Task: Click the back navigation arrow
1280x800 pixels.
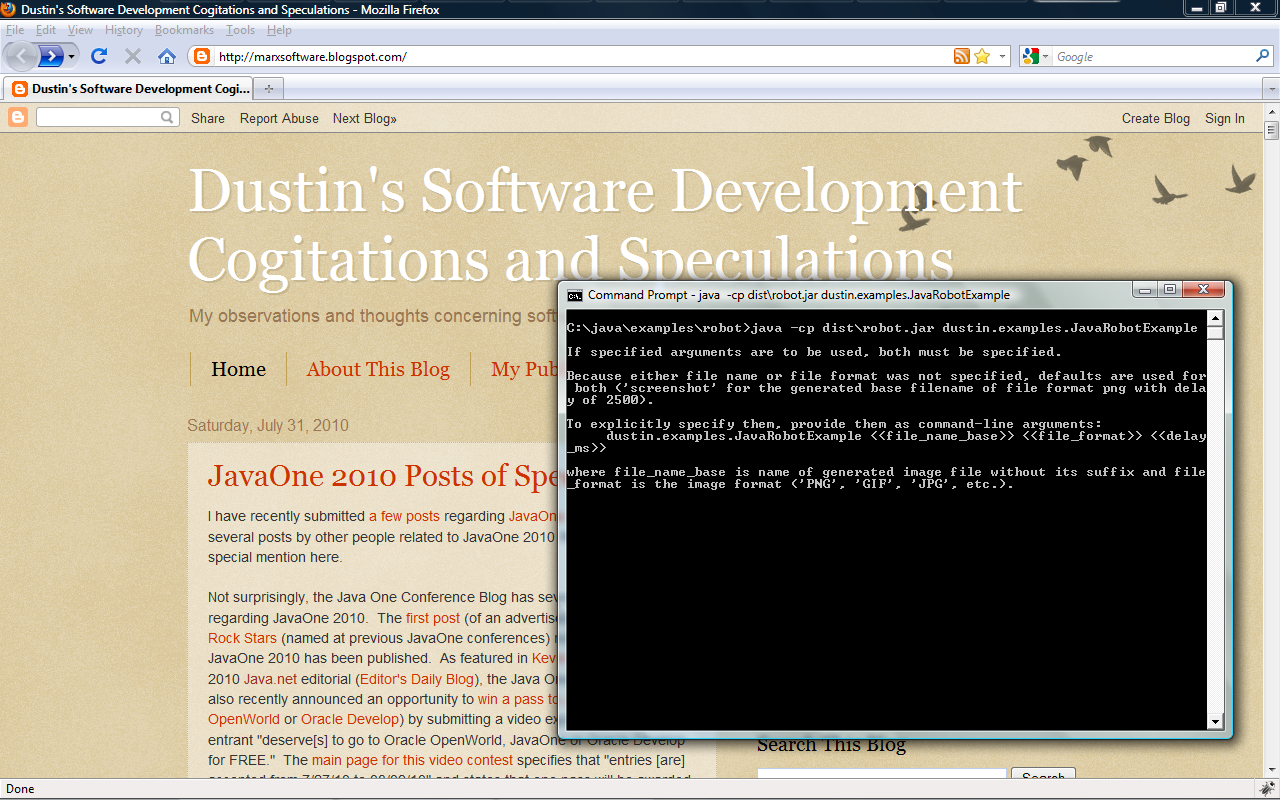Action: click(x=20, y=56)
